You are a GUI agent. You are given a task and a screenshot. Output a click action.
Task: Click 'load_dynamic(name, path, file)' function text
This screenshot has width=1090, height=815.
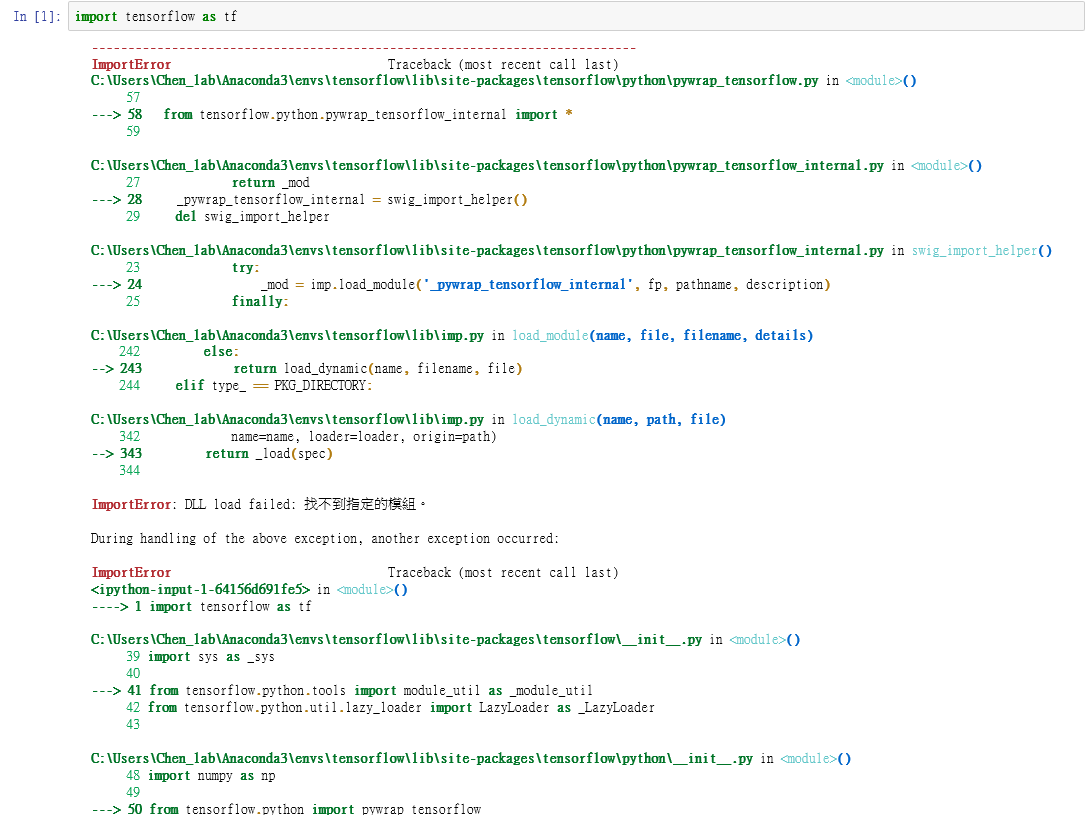(x=619, y=419)
